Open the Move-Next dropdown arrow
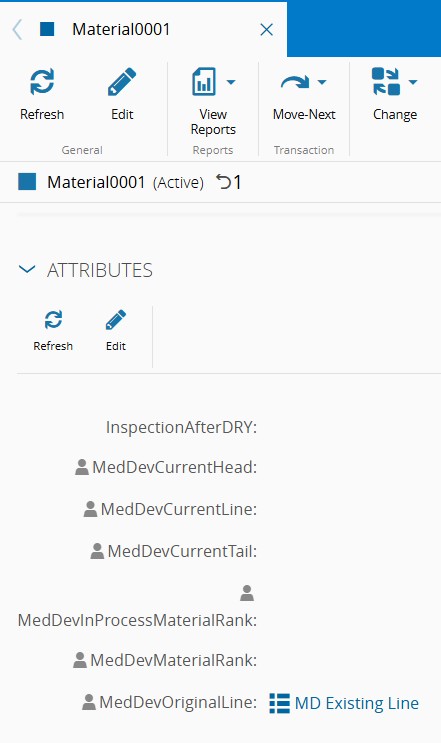This screenshot has height=743, width=441. pos(322,82)
